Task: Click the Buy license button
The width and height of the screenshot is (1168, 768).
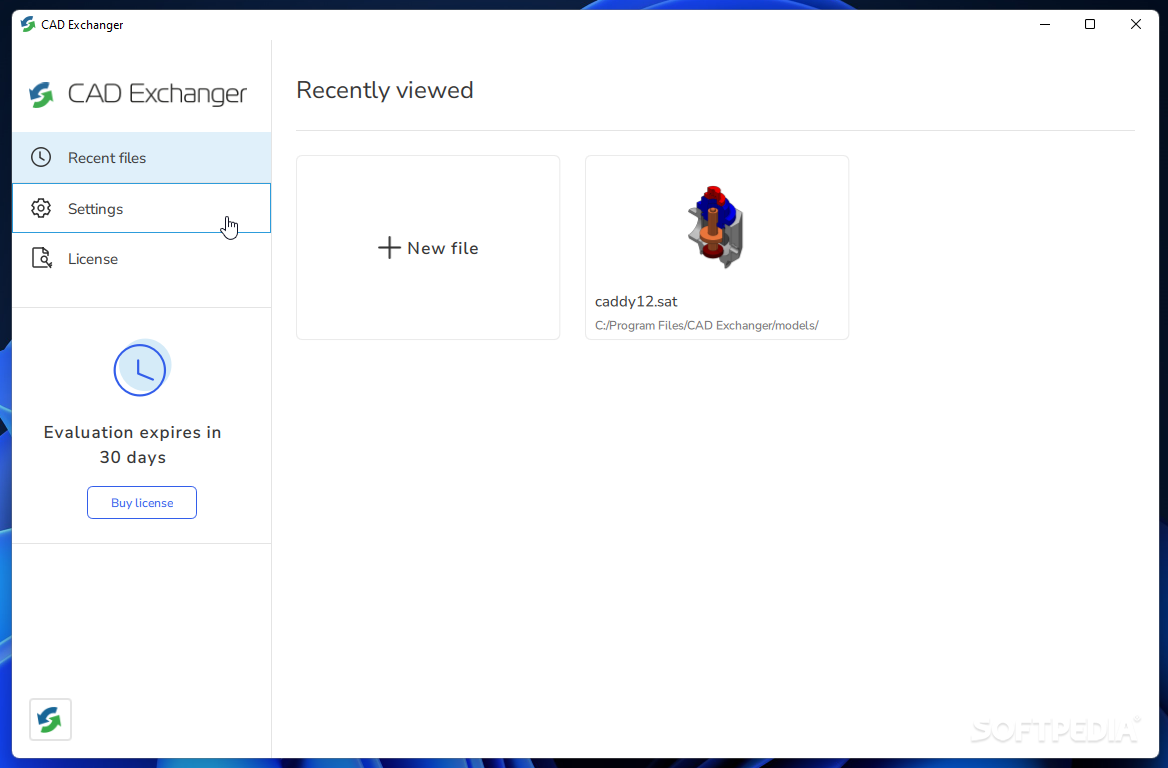Action: click(x=142, y=503)
